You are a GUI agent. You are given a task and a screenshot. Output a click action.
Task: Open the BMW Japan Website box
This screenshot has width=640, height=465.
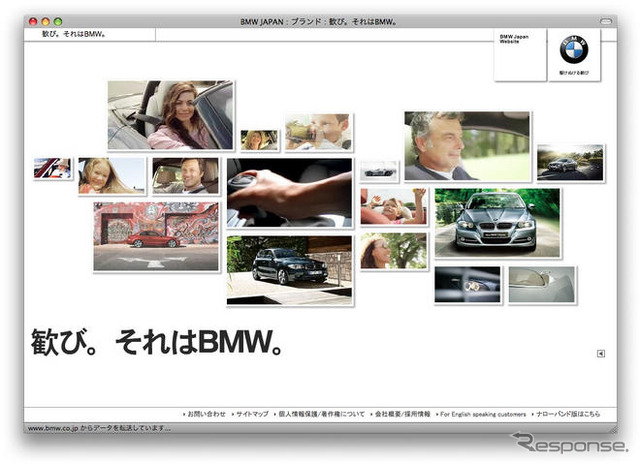520,55
